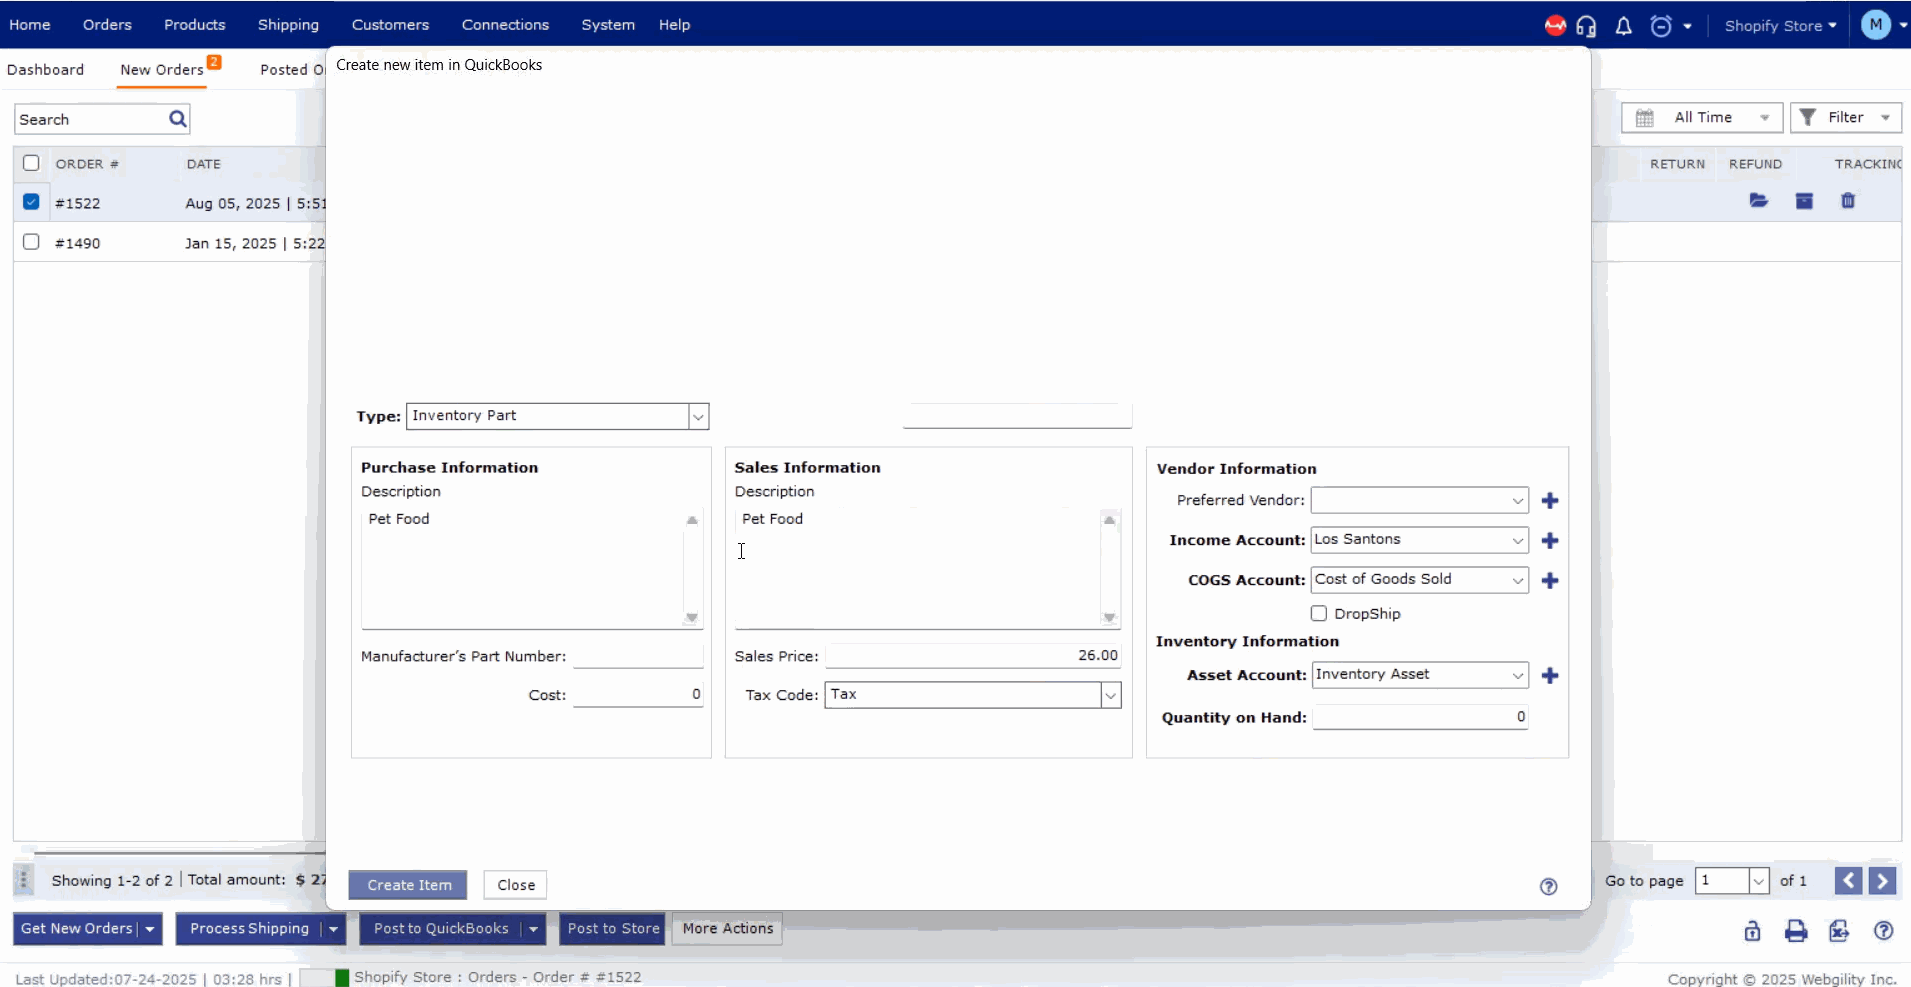Screen dimensions: 1911x987
Task: Expand the item Type dropdown
Action: (x=698, y=416)
